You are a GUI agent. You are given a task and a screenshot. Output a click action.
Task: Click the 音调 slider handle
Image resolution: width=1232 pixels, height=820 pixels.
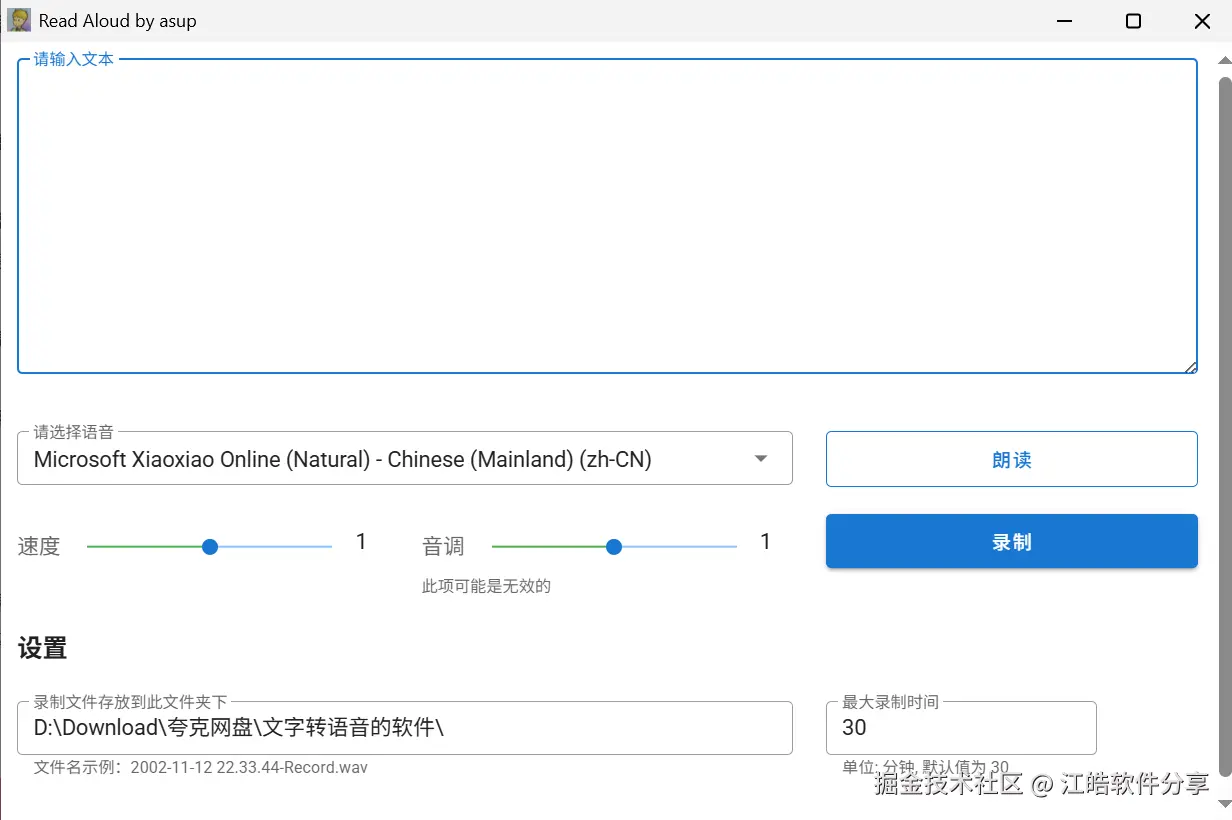coord(614,547)
